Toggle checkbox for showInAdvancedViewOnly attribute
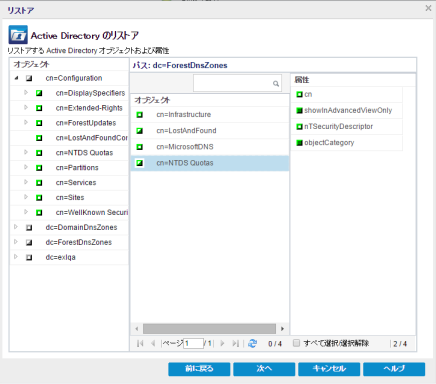The image size is (436, 384). pos(299,111)
